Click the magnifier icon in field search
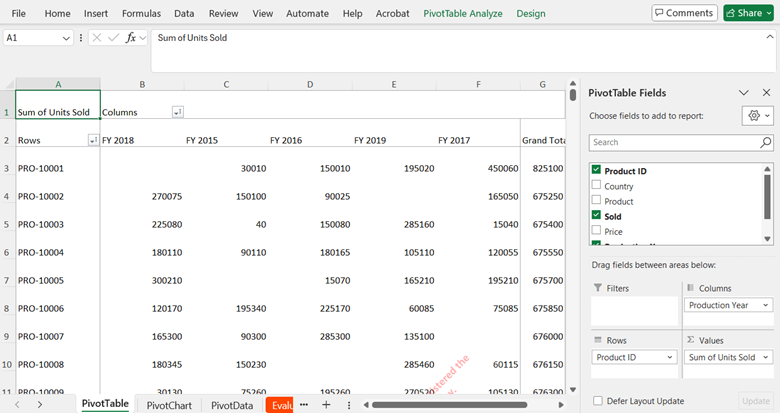Viewport: 780px width, 413px height. coord(766,142)
